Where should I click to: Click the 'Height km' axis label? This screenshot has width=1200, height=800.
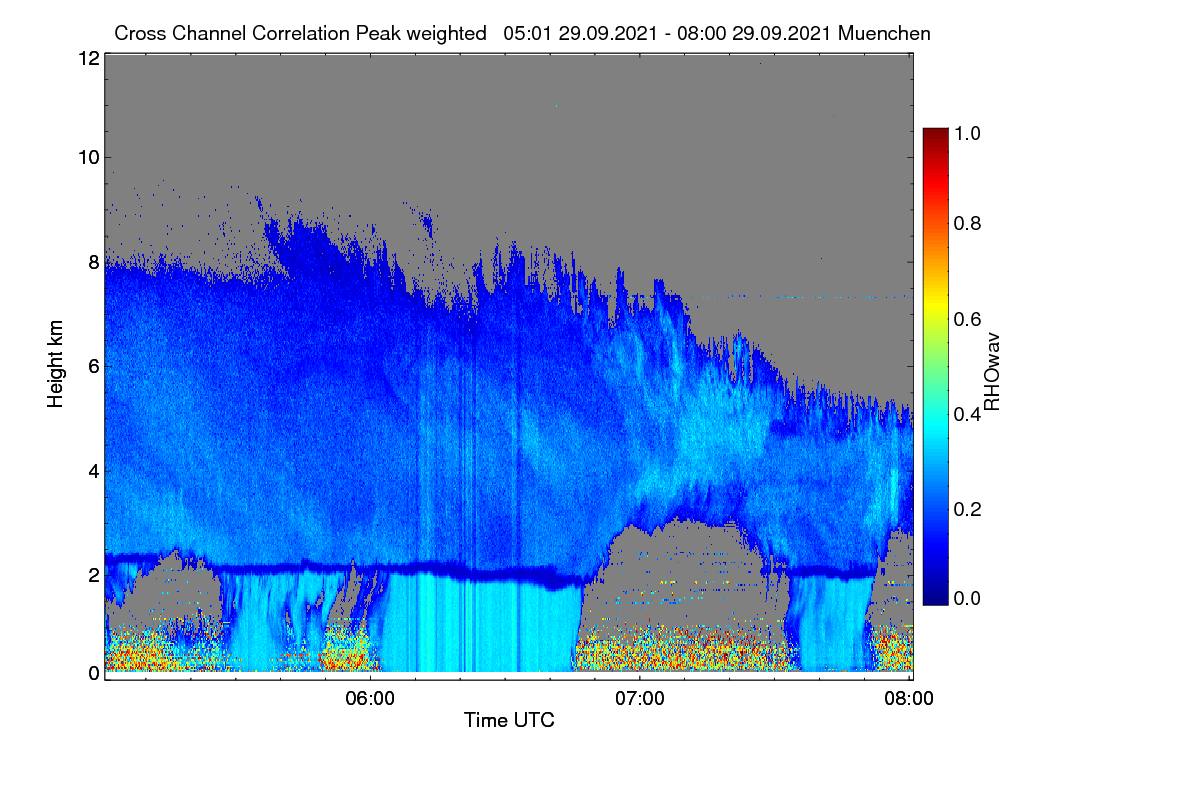(55, 363)
